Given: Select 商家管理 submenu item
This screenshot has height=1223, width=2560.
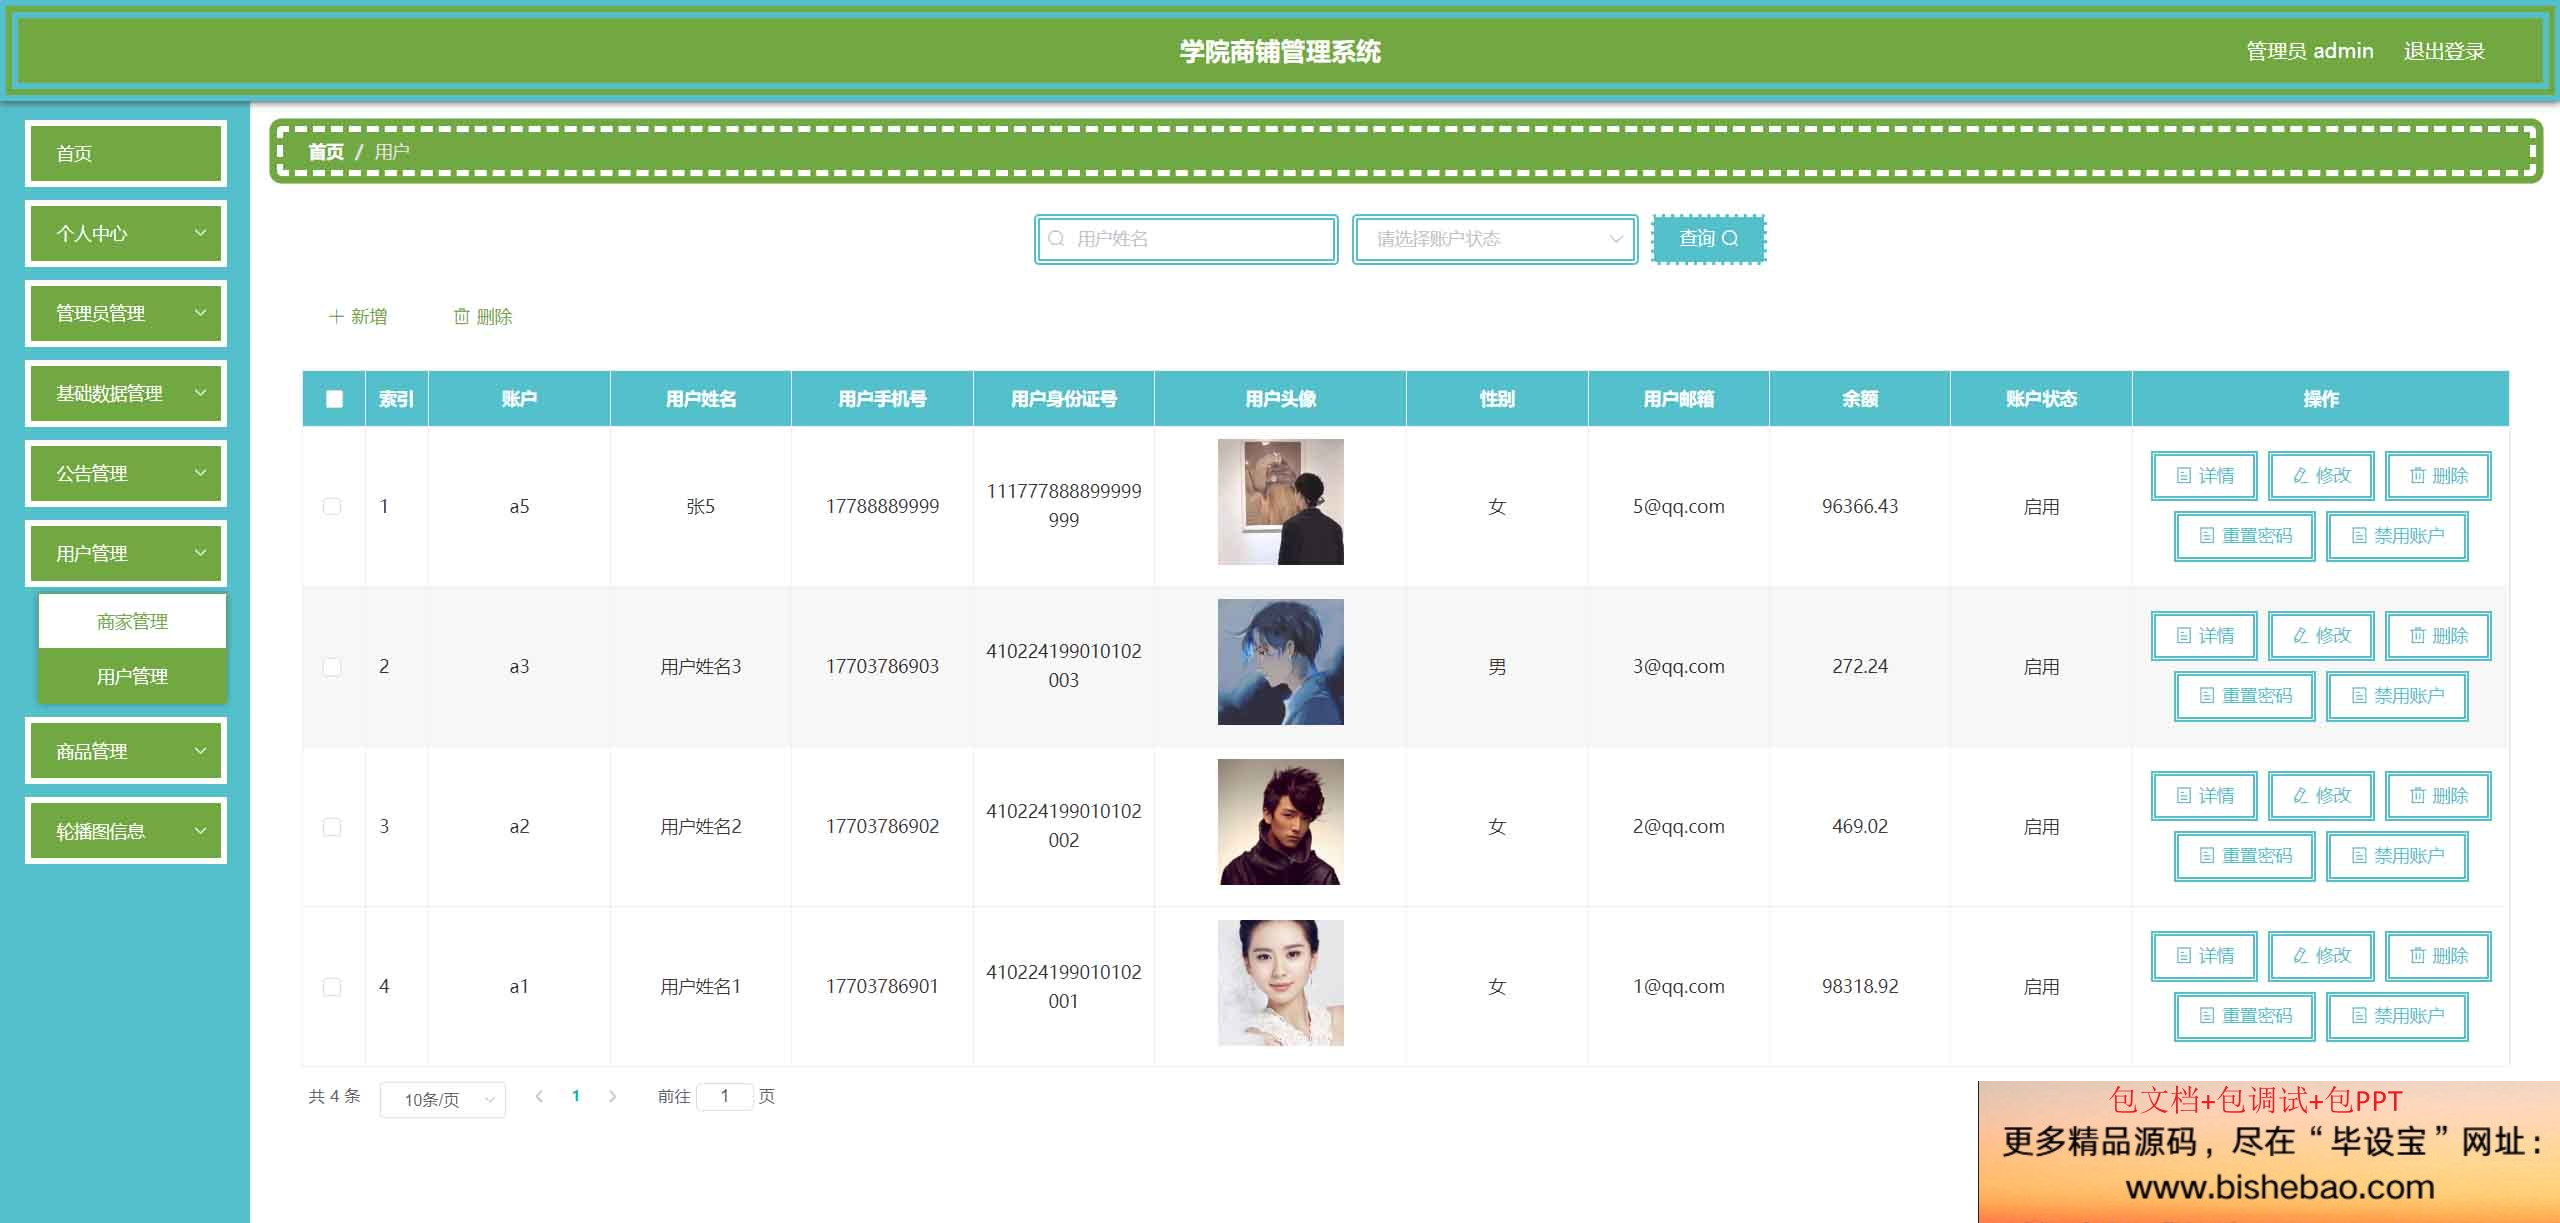Looking at the screenshot, I should 132,622.
